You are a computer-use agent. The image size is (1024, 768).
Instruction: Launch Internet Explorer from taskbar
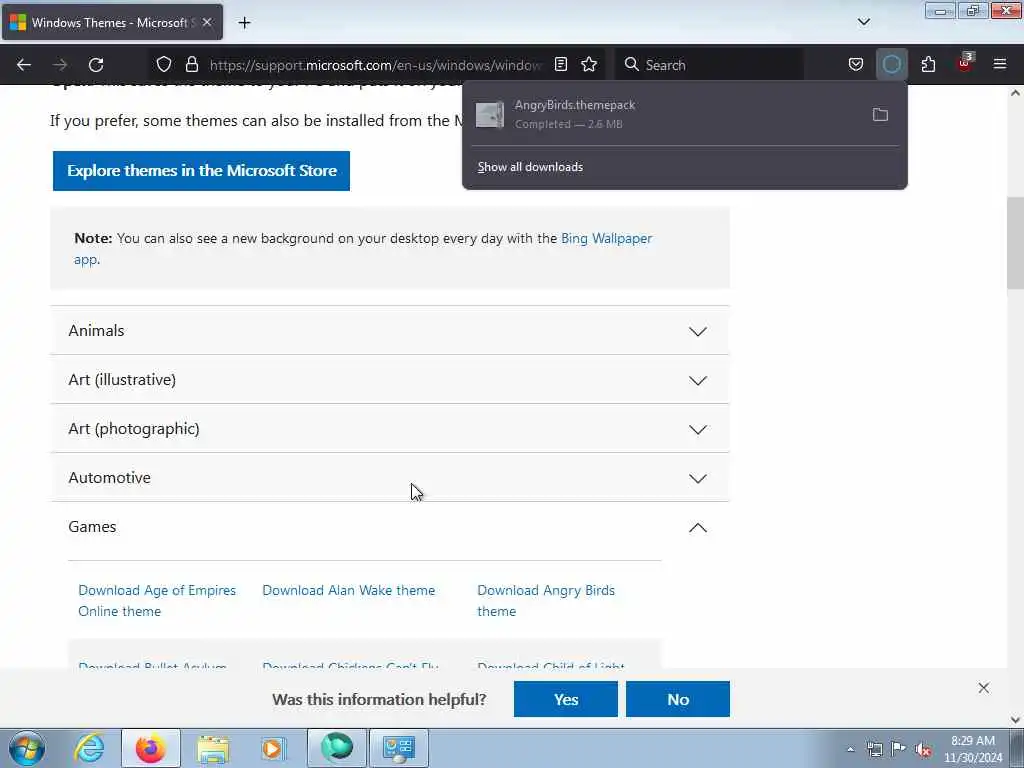[x=89, y=748]
